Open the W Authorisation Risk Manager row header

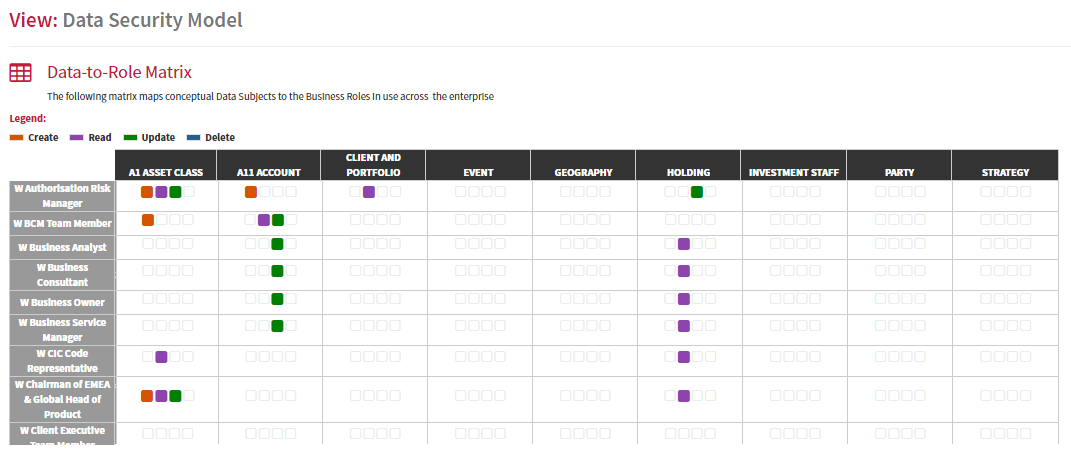(x=62, y=196)
